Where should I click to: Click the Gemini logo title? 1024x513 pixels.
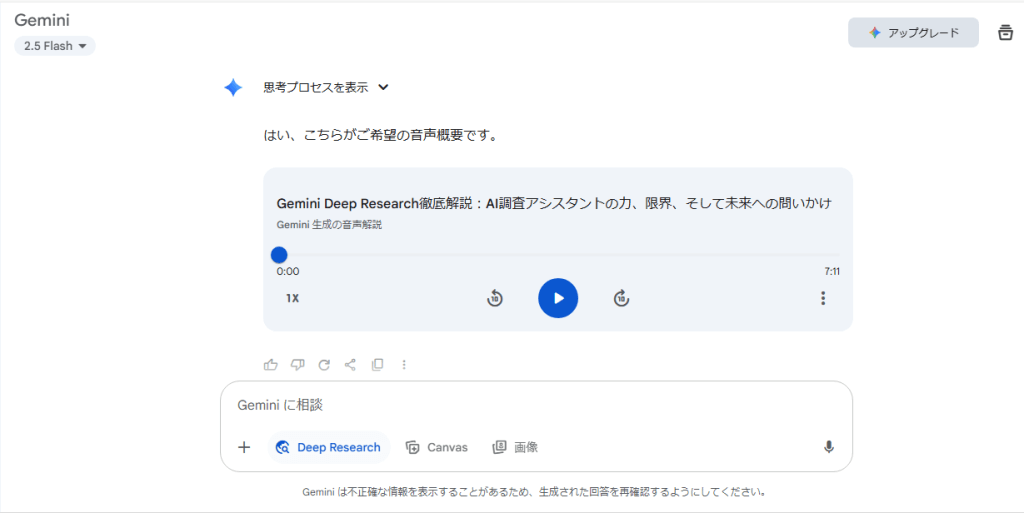point(42,20)
